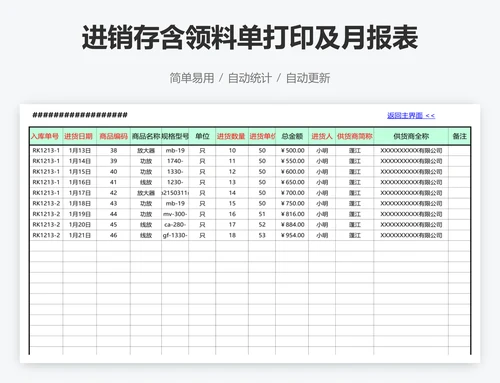Screen dimensions: 500x383
Task: Click the 1月15日 date cell
Action: (79, 172)
